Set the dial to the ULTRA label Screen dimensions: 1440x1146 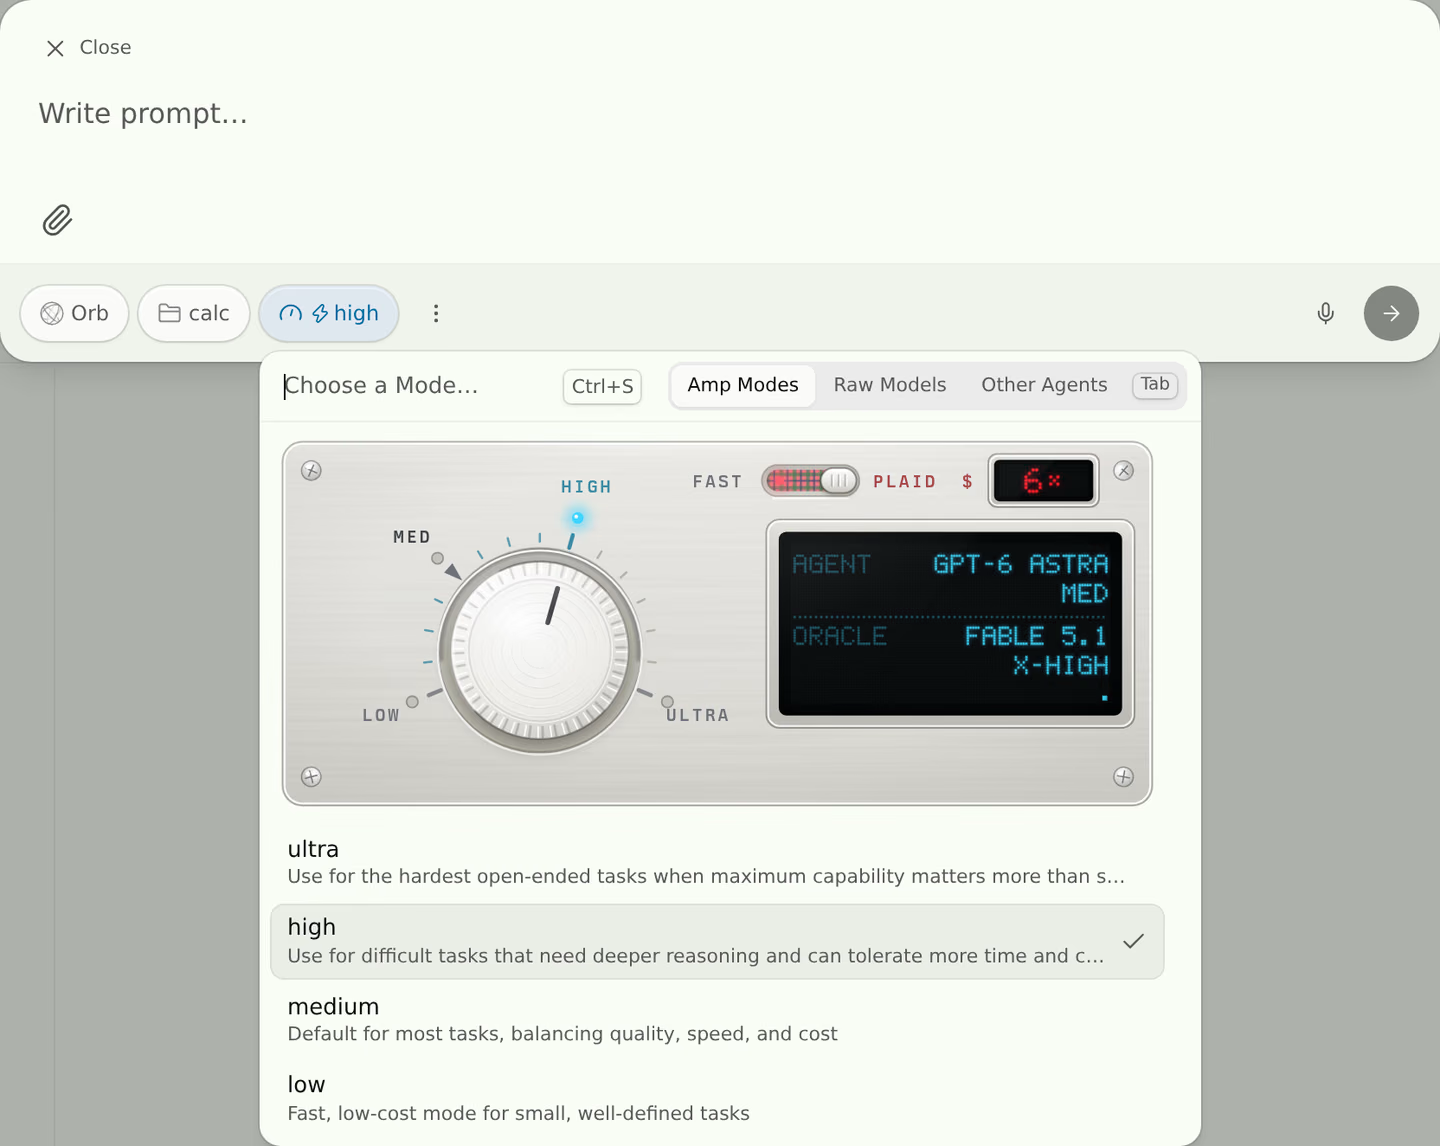(697, 715)
